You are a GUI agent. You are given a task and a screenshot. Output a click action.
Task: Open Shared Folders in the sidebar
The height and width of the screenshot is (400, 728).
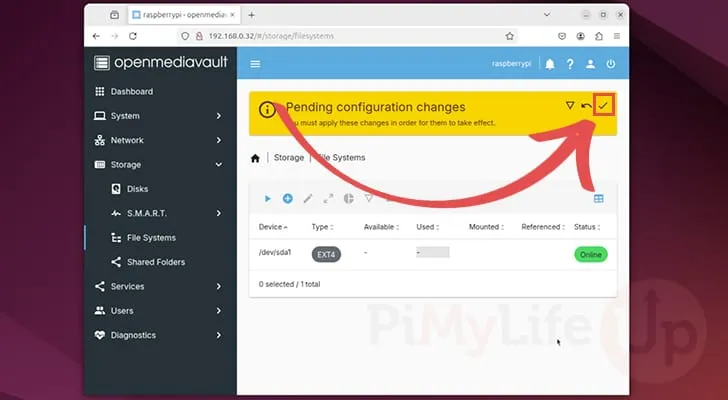160,262
